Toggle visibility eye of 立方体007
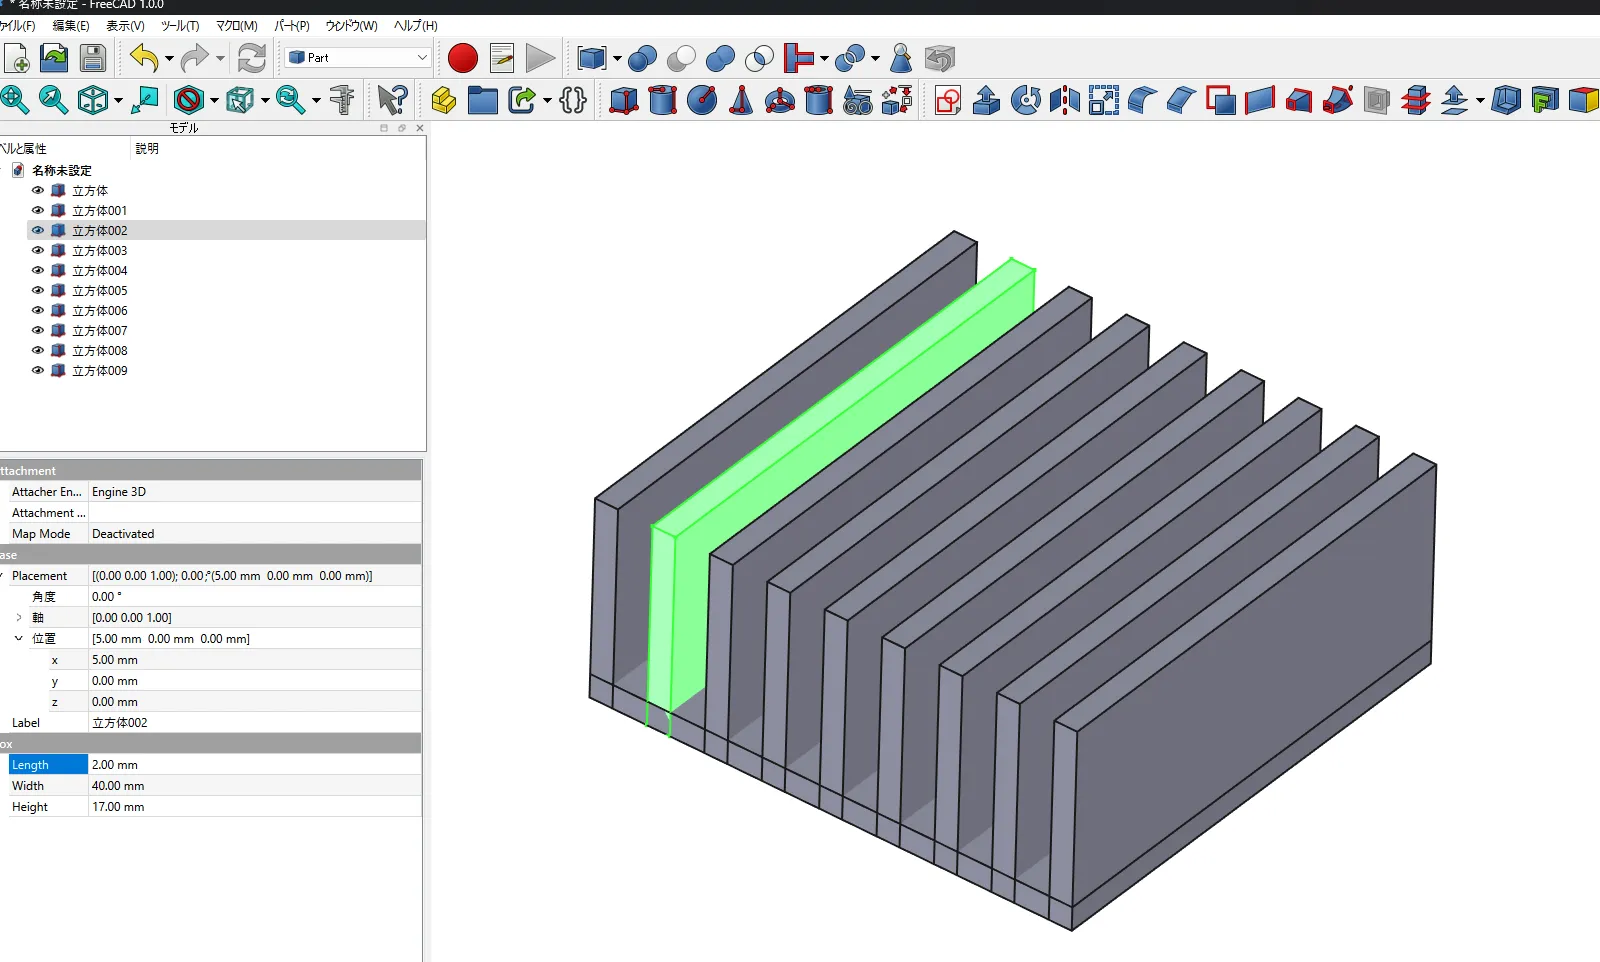Image resolution: width=1600 pixels, height=962 pixels. coord(38,330)
